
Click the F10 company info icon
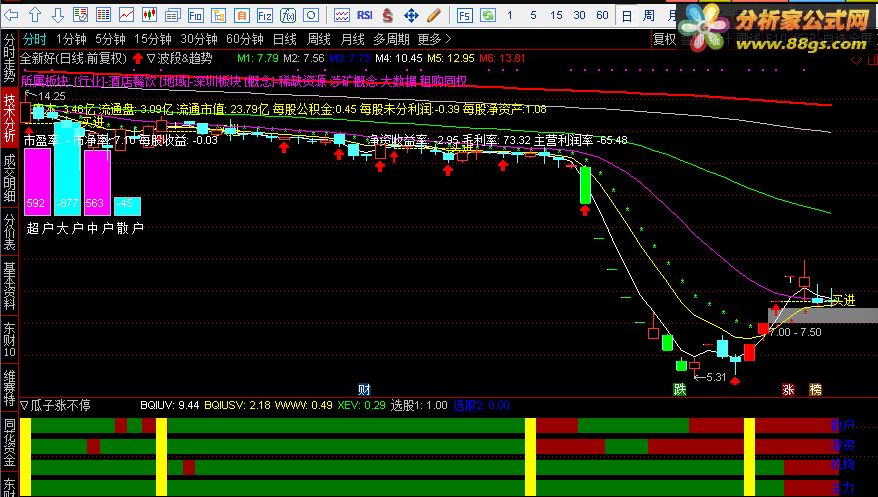click(x=195, y=15)
